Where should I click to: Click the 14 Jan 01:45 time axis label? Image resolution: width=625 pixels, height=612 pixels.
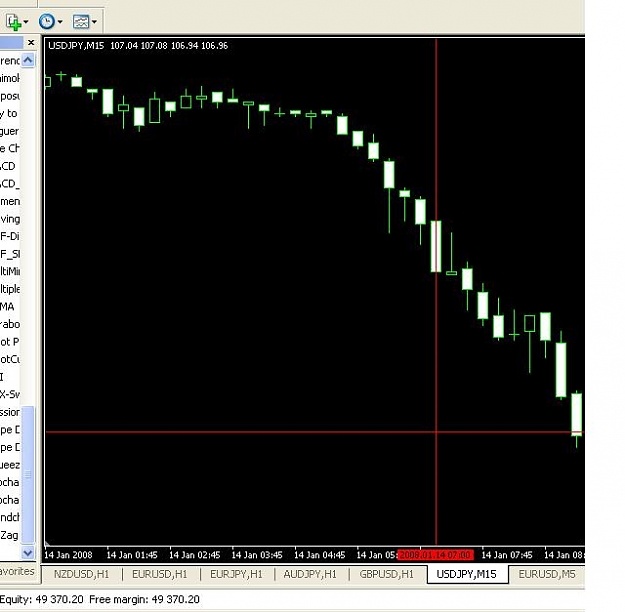tap(132, 555)
